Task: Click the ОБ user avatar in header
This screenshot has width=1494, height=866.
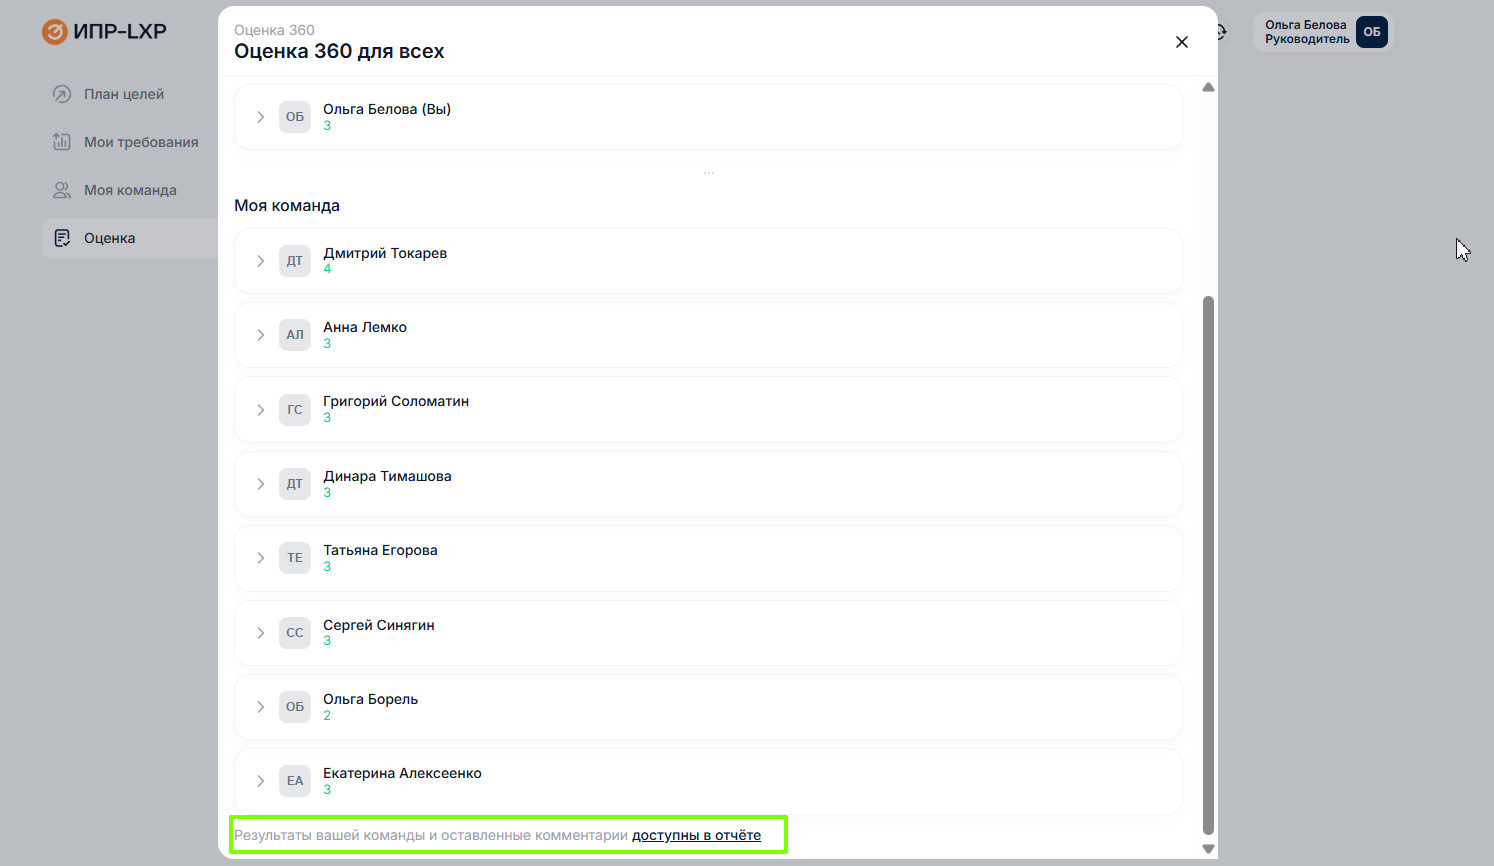Action: [1372, 32]
